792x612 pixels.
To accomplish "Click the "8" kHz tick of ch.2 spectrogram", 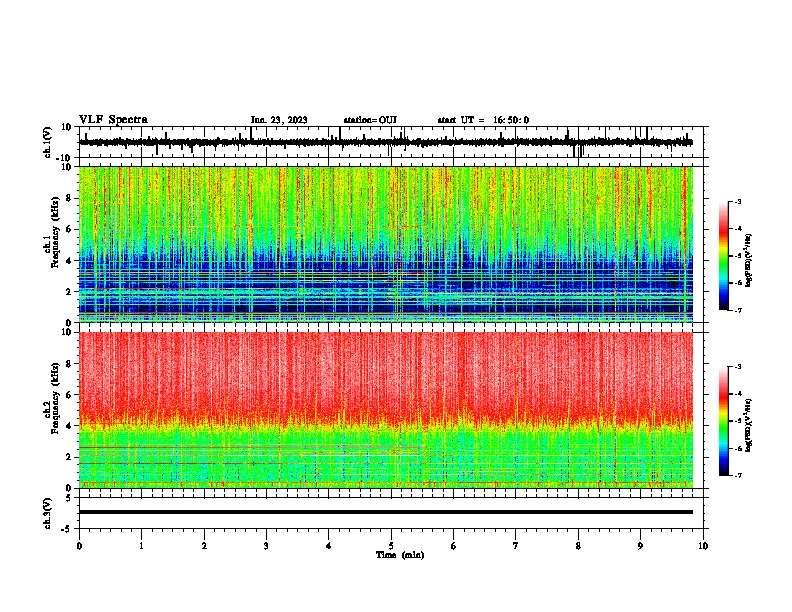I will [69, 364].
